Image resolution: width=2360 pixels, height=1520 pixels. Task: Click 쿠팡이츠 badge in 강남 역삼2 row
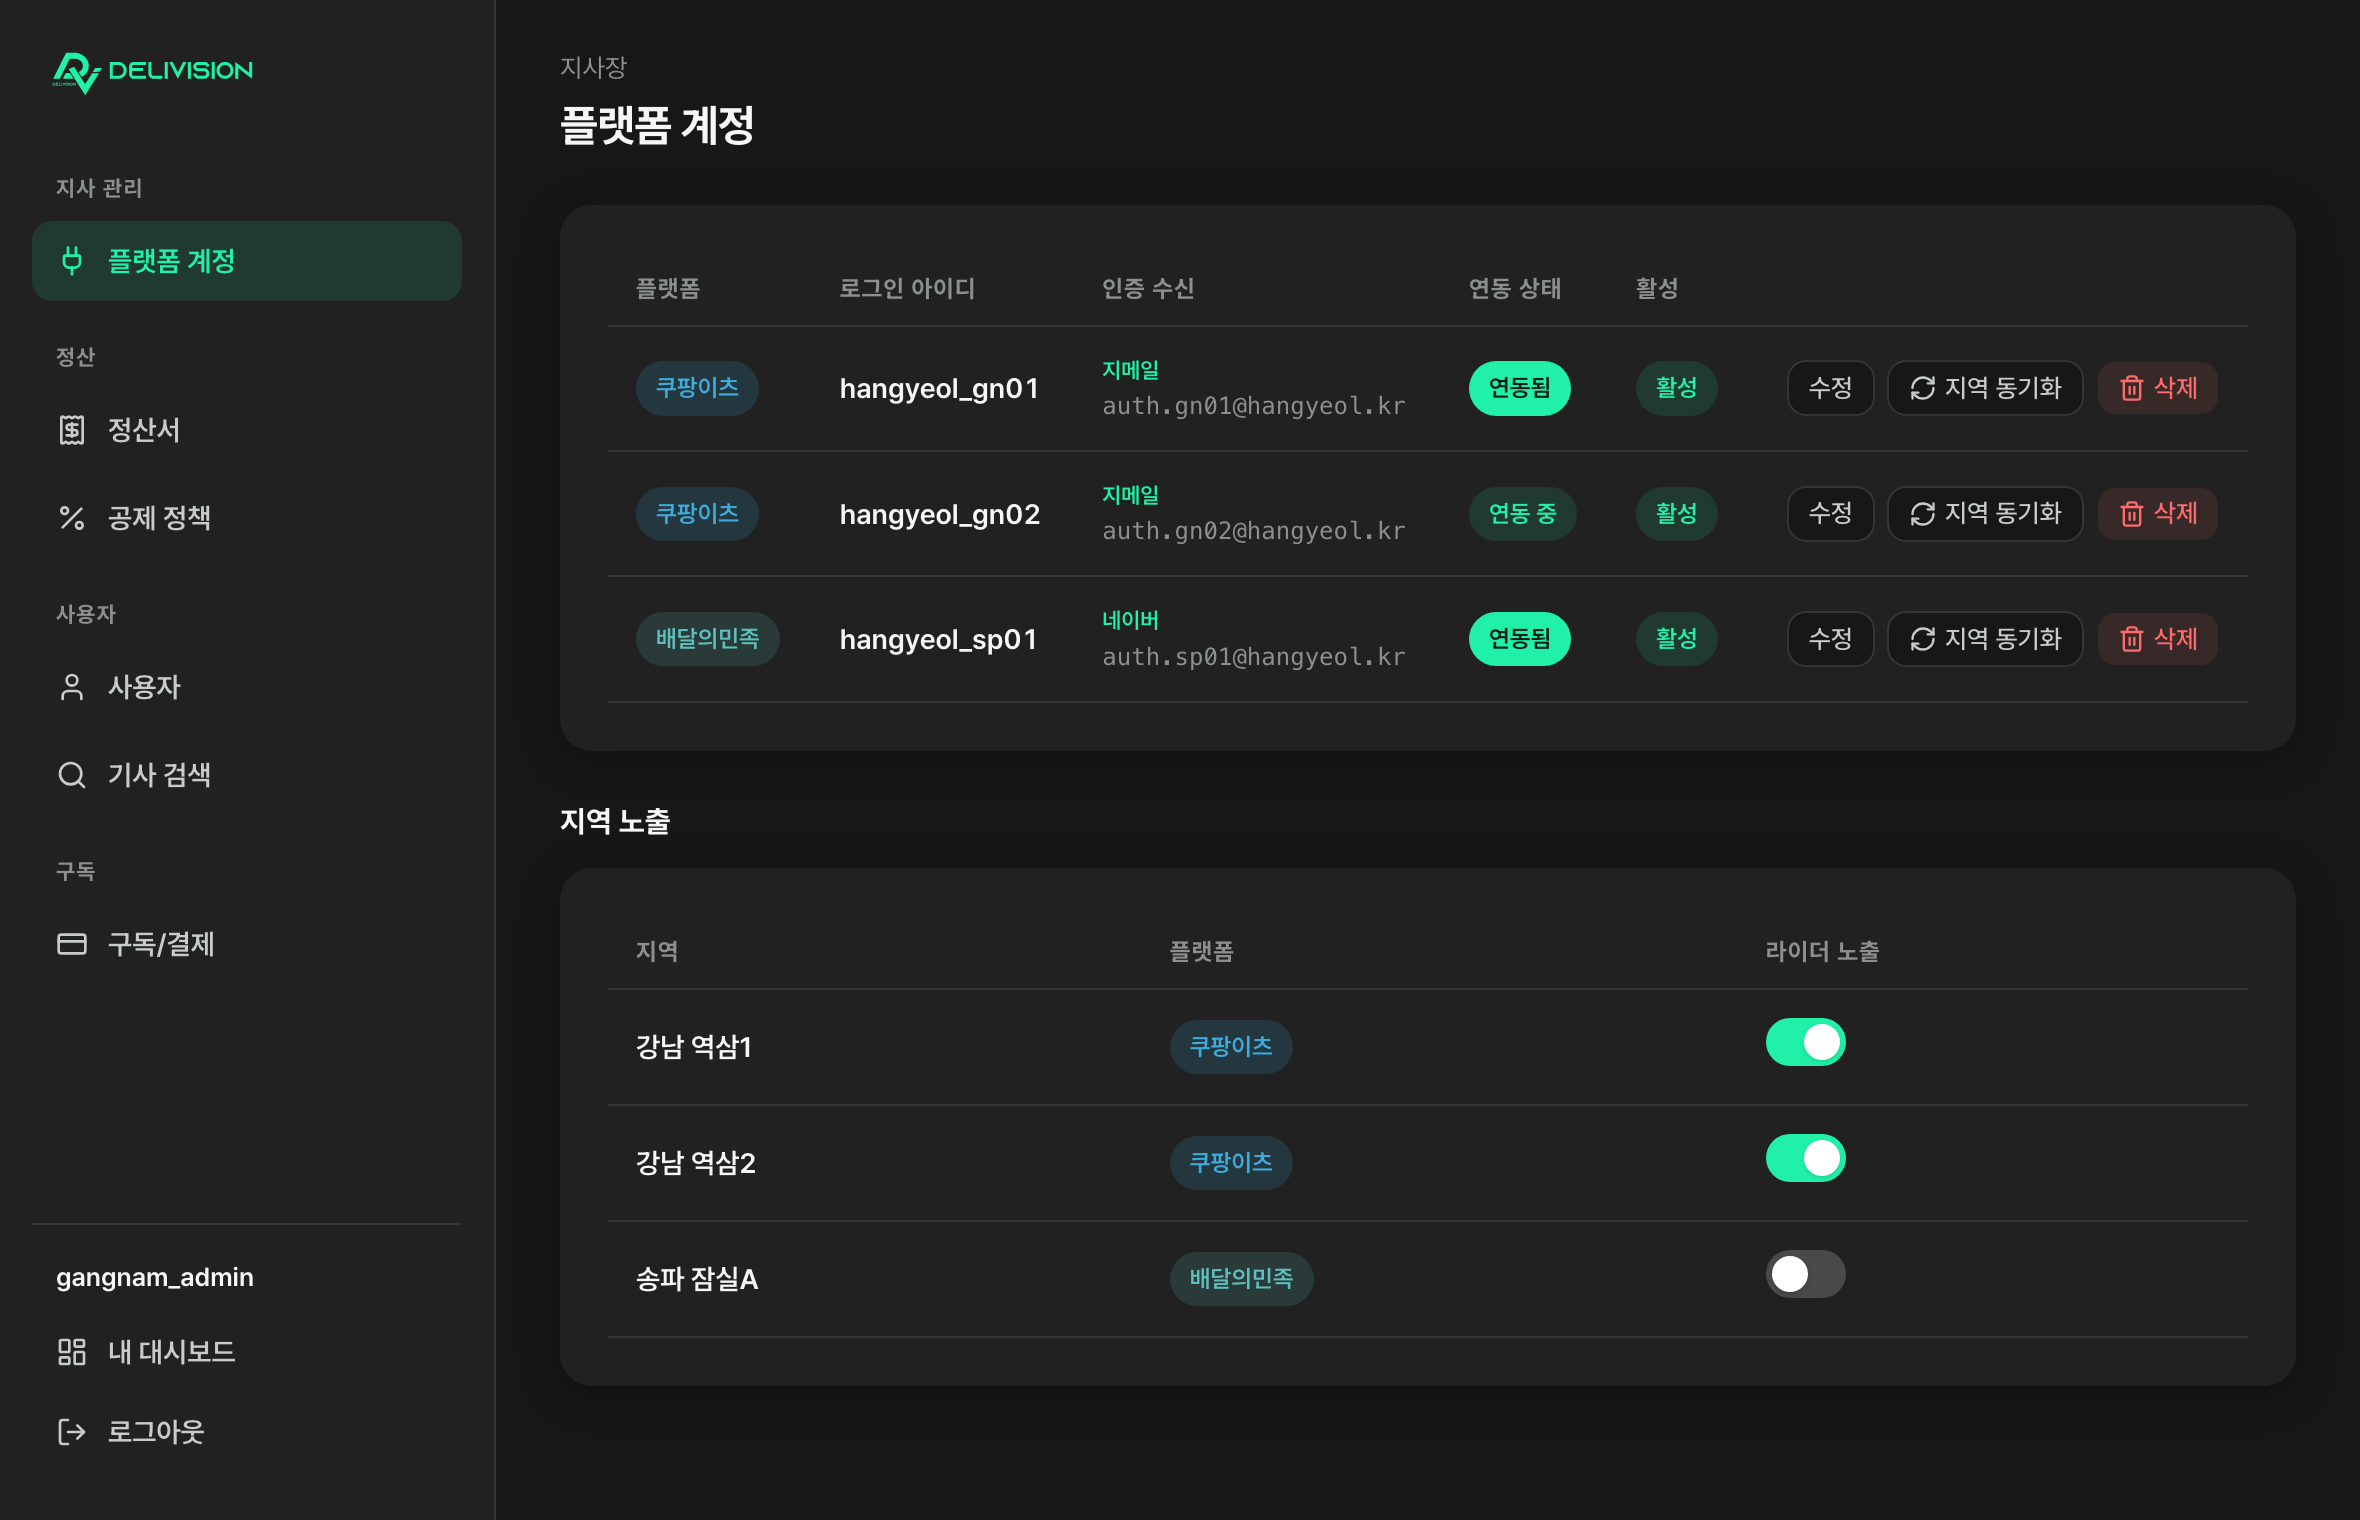(x=1231, y=1163)
